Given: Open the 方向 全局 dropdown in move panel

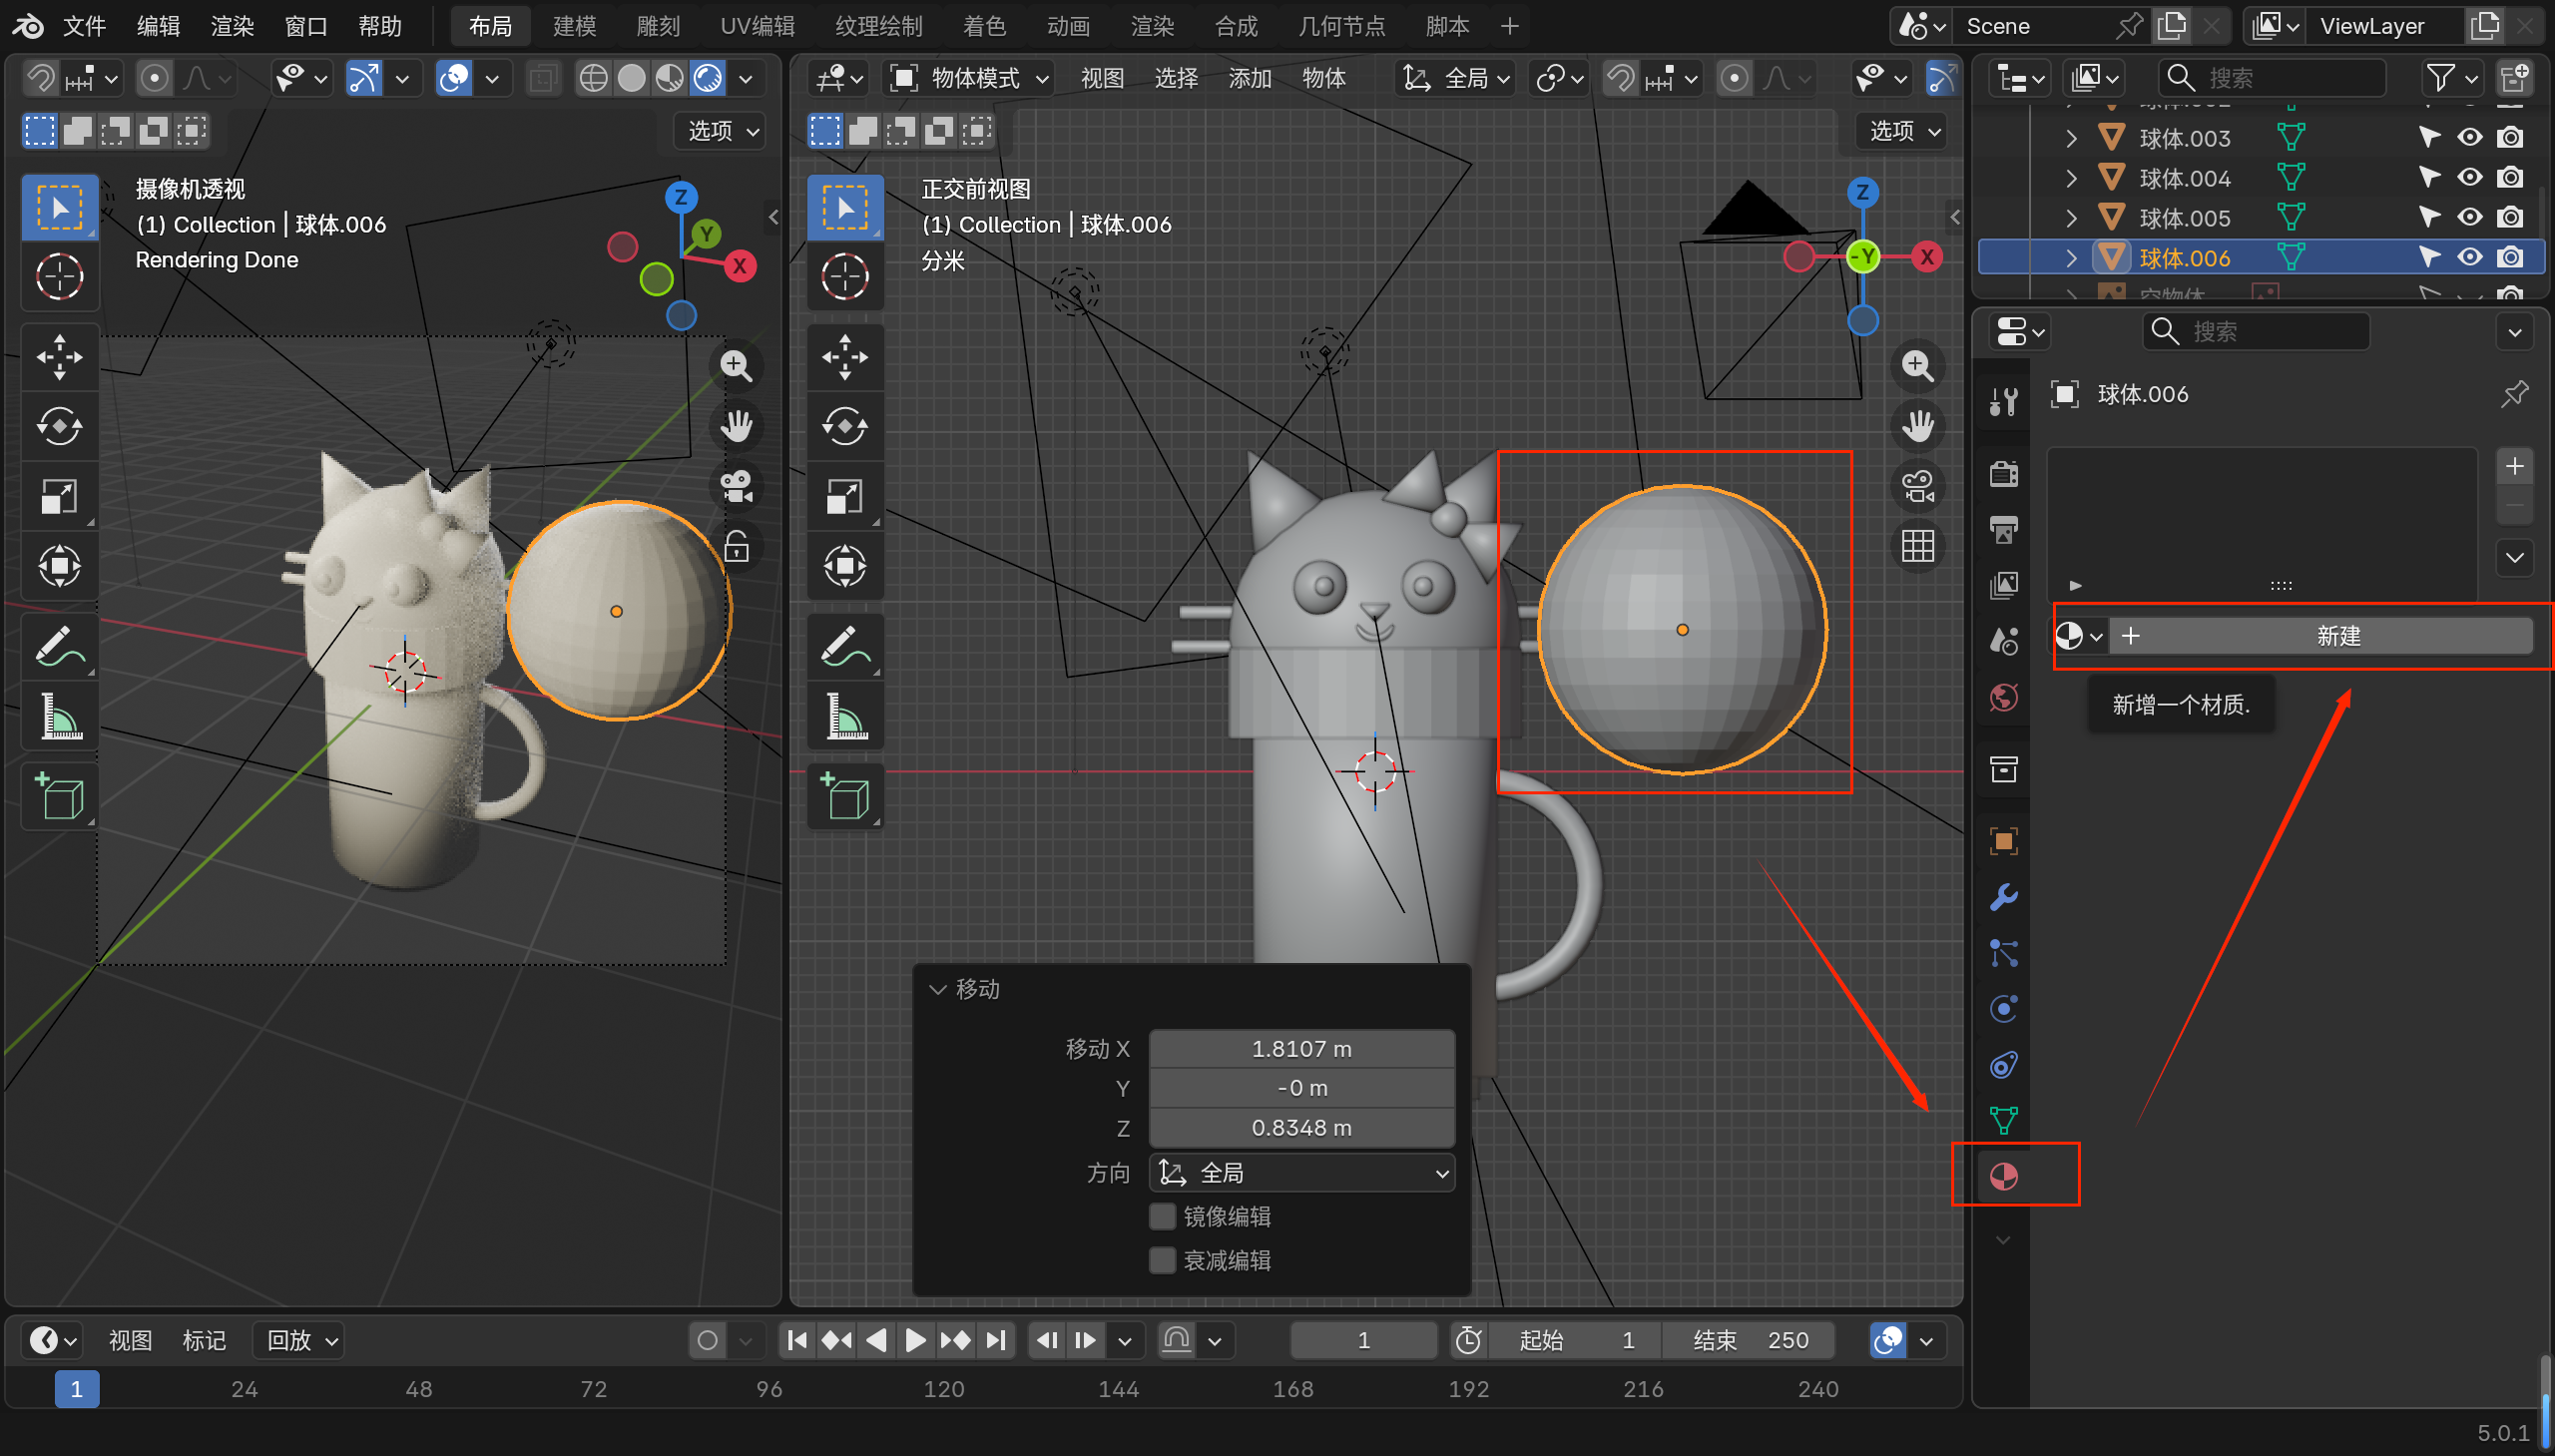Looking at the screenshot, I should coord(1302,1173).
